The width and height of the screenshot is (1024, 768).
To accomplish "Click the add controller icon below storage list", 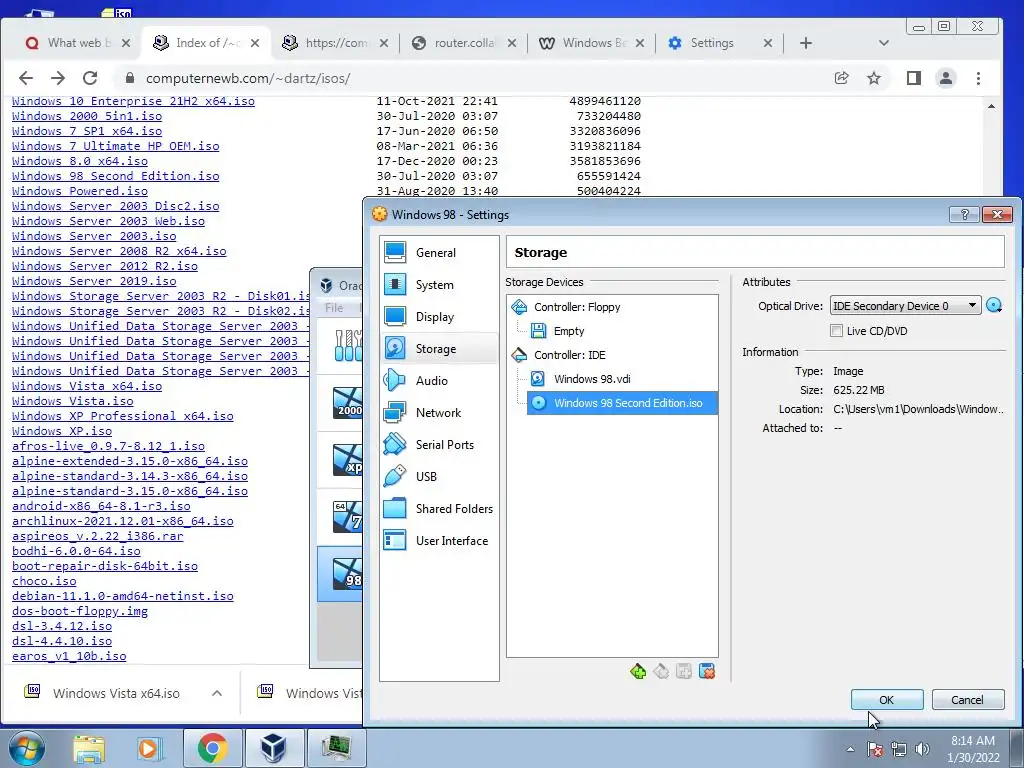I will pyautogui.click(x=638, y=671).
